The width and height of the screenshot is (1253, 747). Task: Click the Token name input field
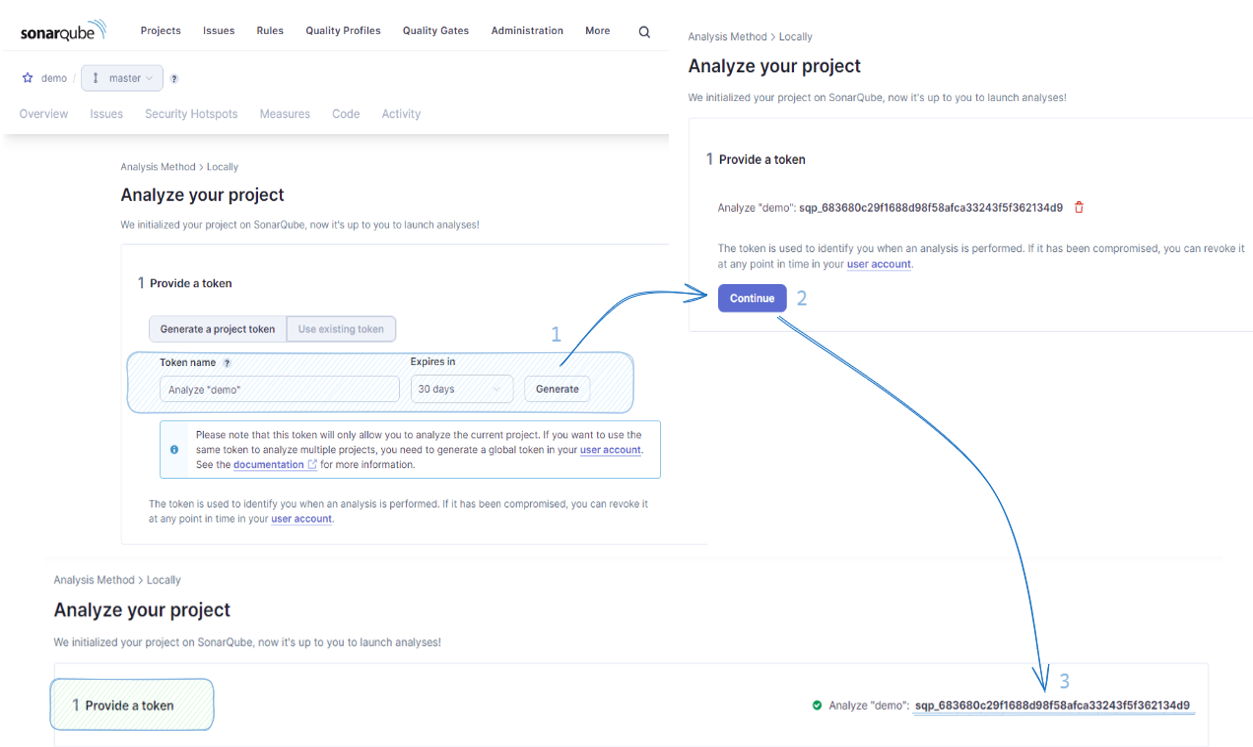click(x=279, y=389)
